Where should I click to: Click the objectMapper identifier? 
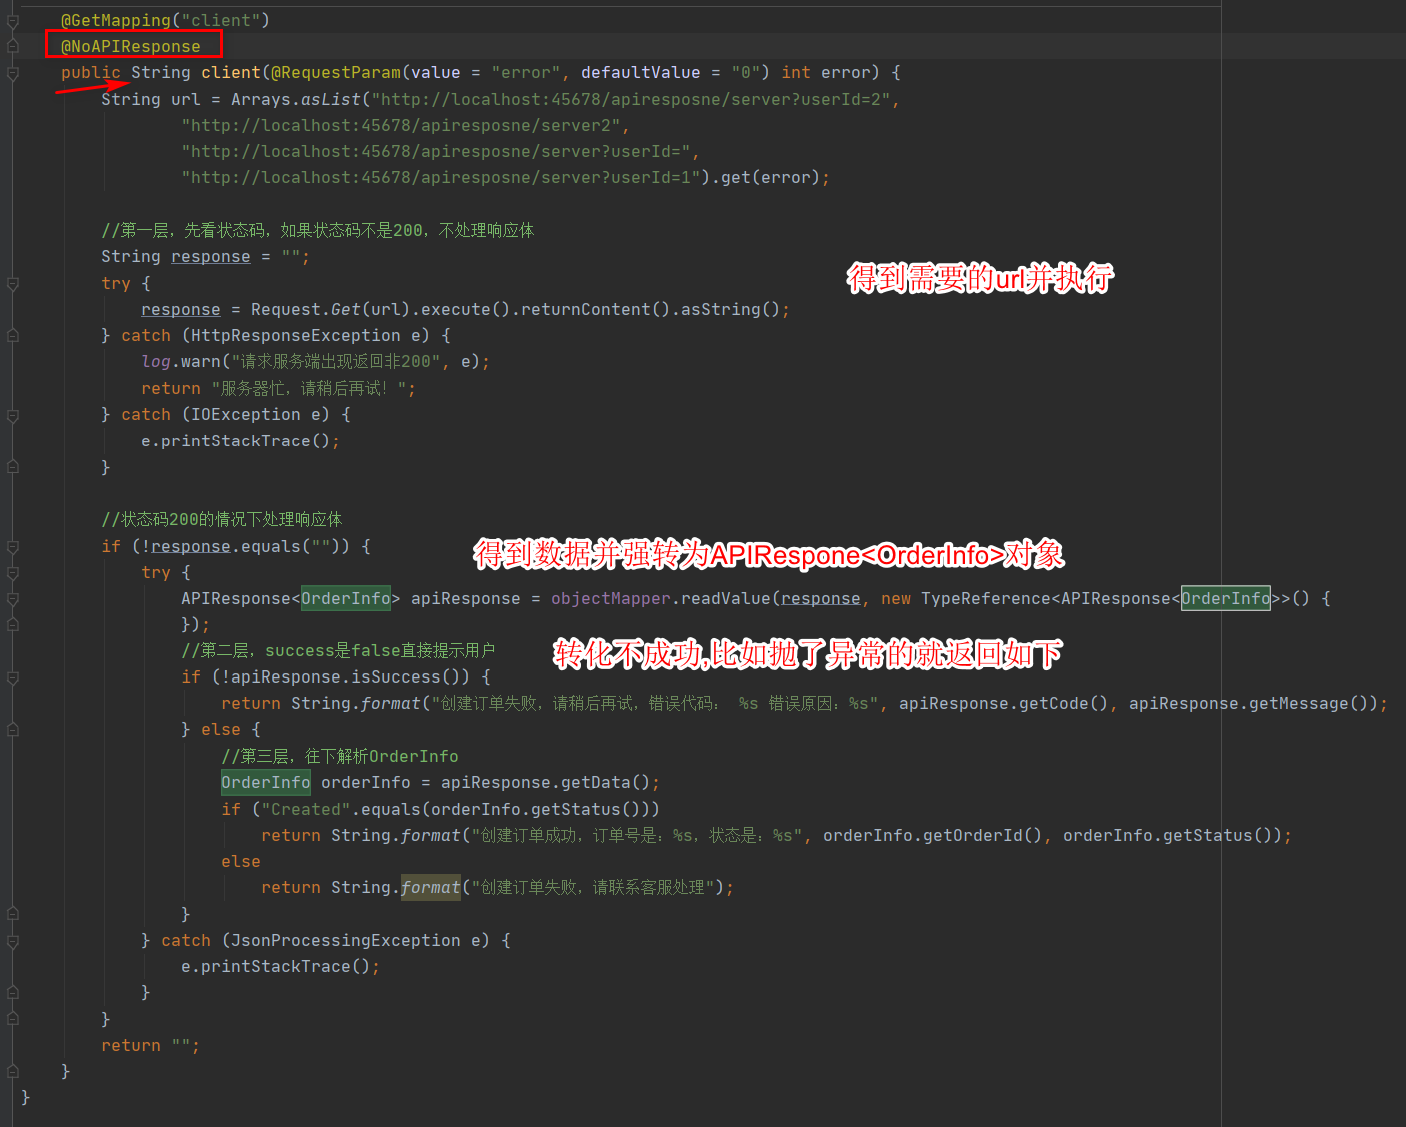611,598
